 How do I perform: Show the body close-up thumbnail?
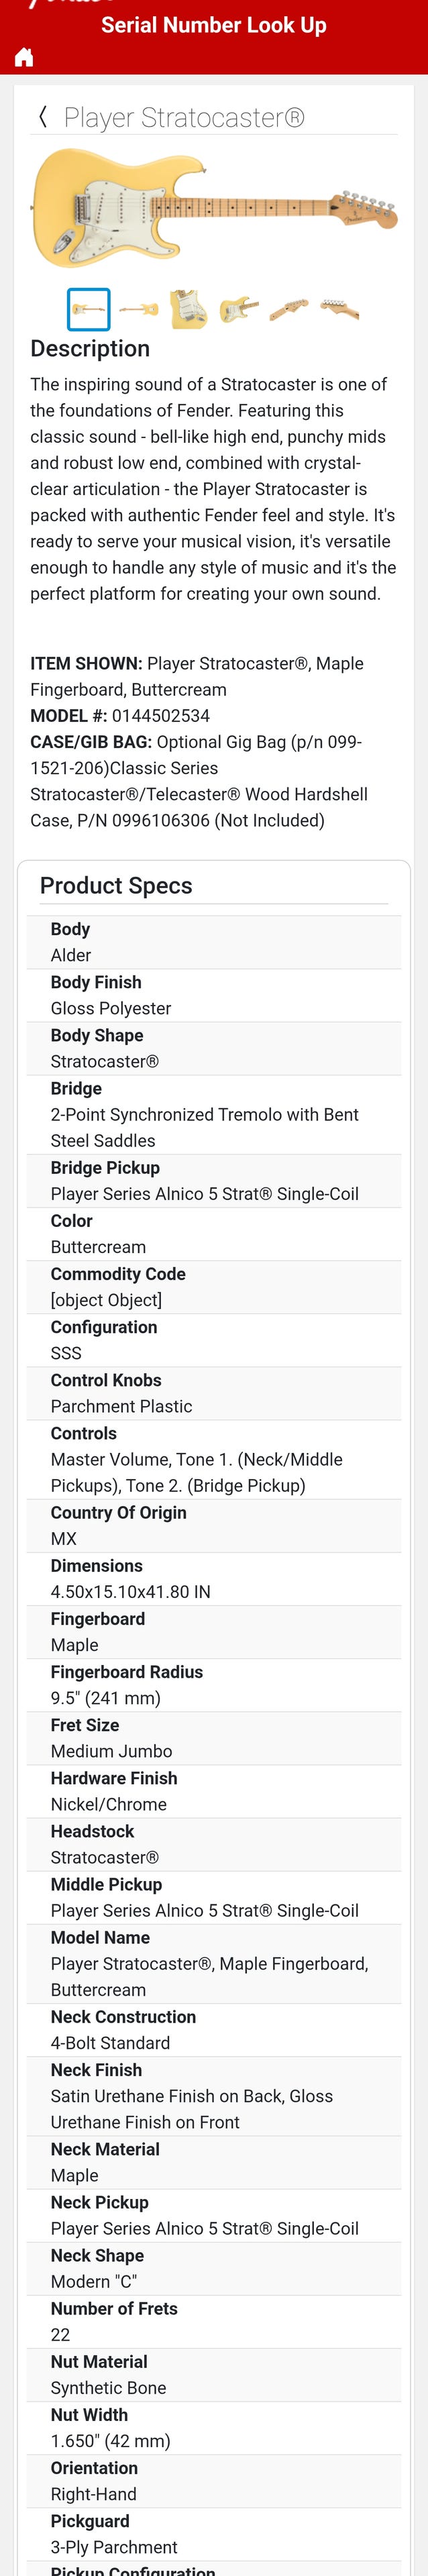coord(188,309)
